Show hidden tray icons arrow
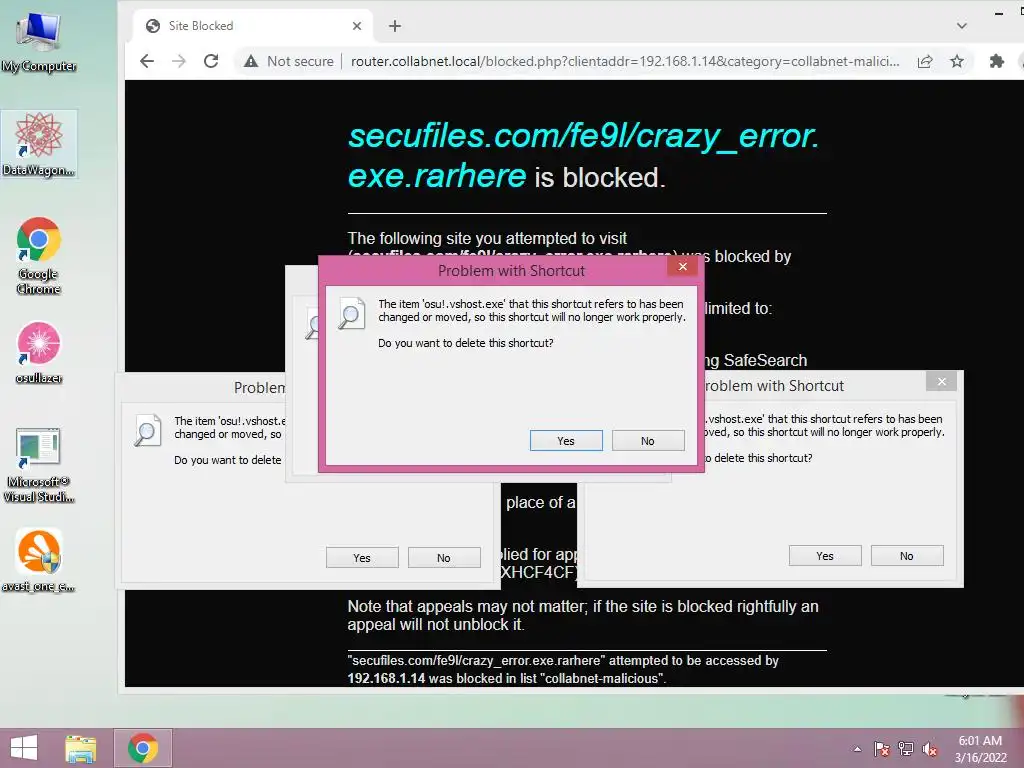 click(x=857, y=749)
